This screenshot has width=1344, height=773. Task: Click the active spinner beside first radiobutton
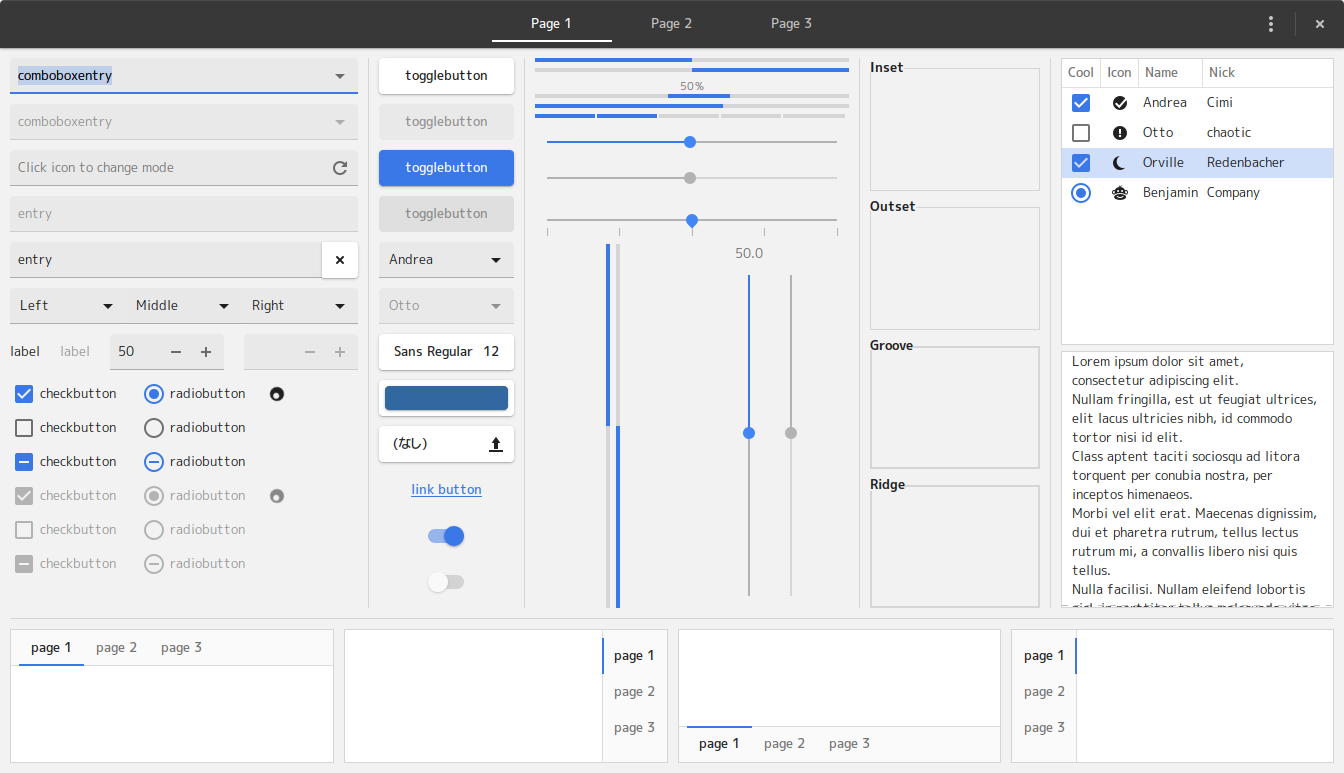tap(277, 394)
